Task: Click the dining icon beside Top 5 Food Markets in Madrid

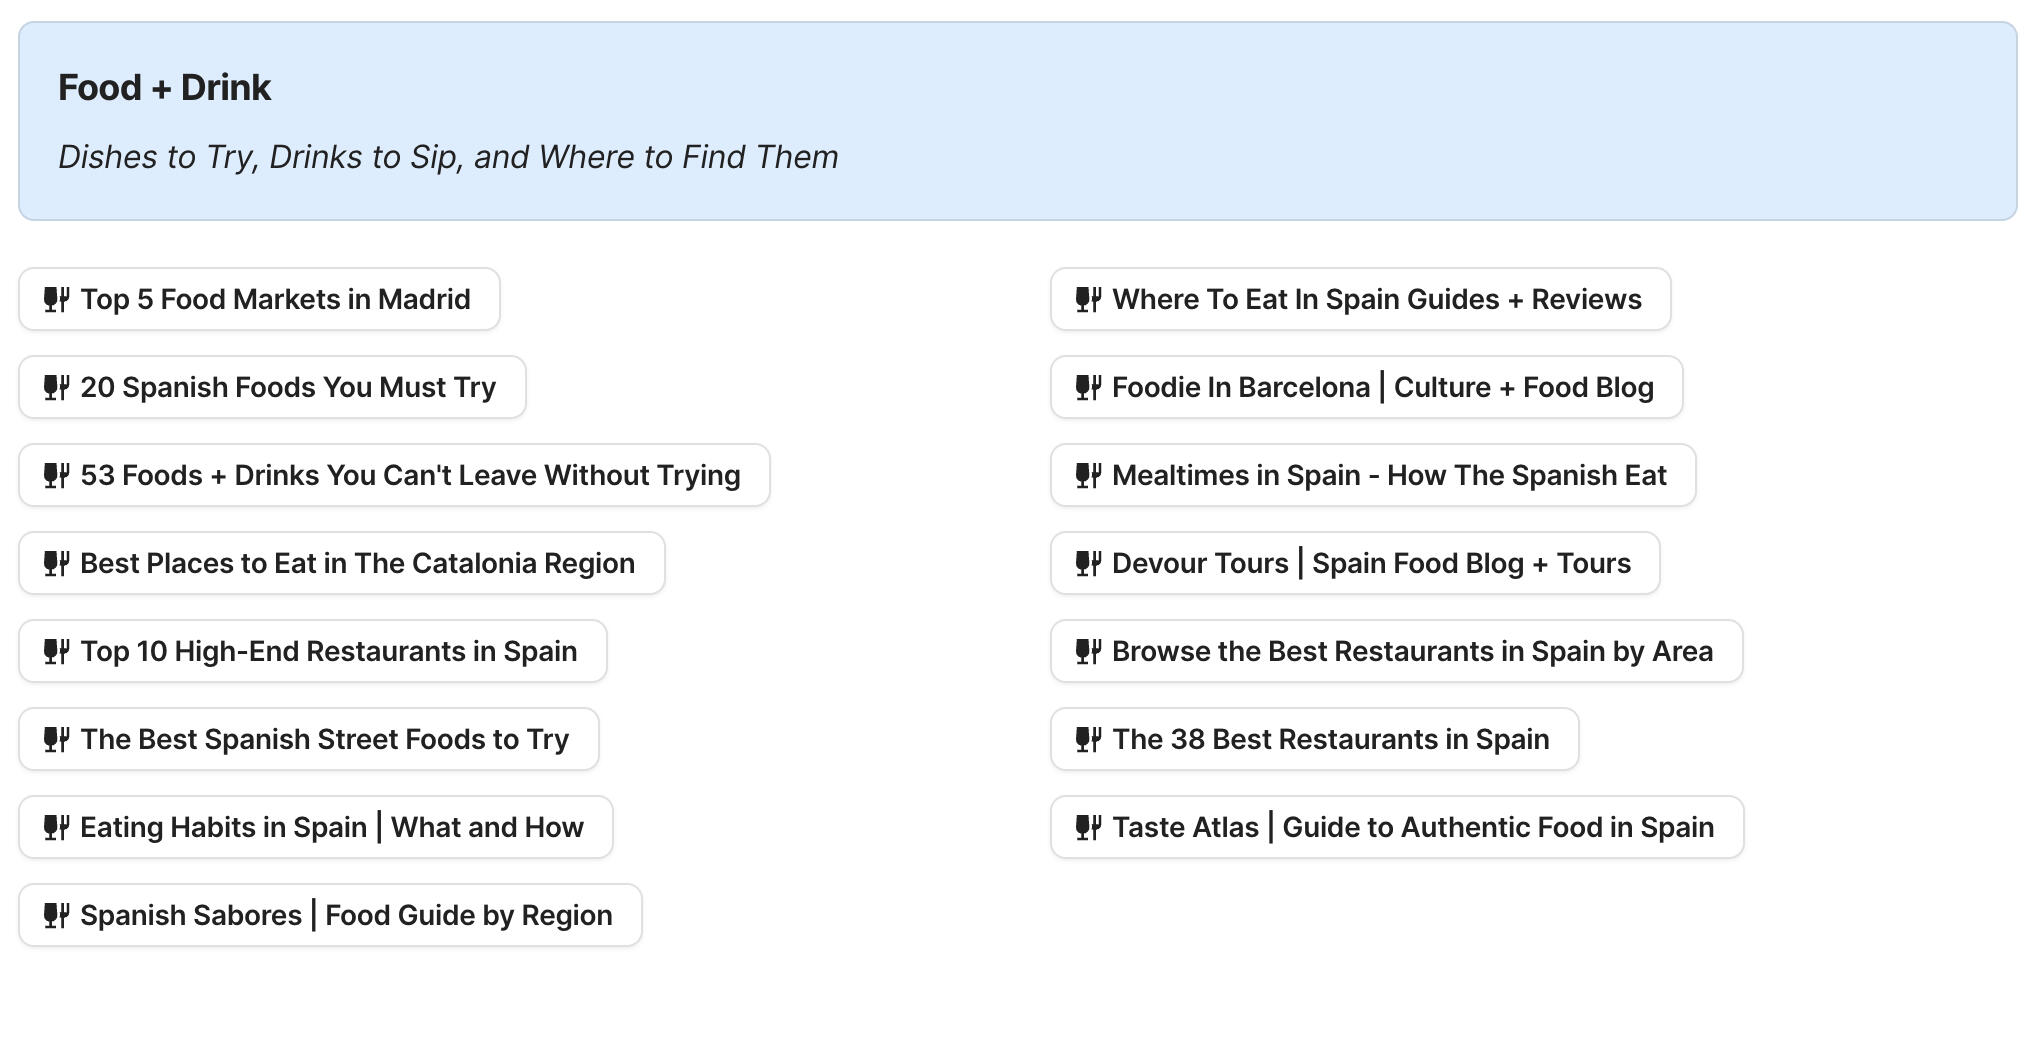Action: [x=56, y=299]
